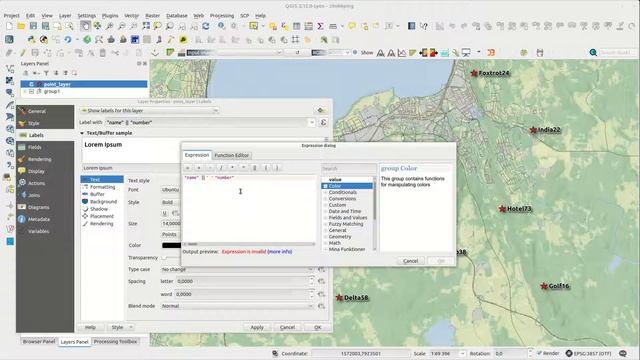Viewport: 640px width, 360px height.
Task: Click the New Project icon
Action: (9, 26)
